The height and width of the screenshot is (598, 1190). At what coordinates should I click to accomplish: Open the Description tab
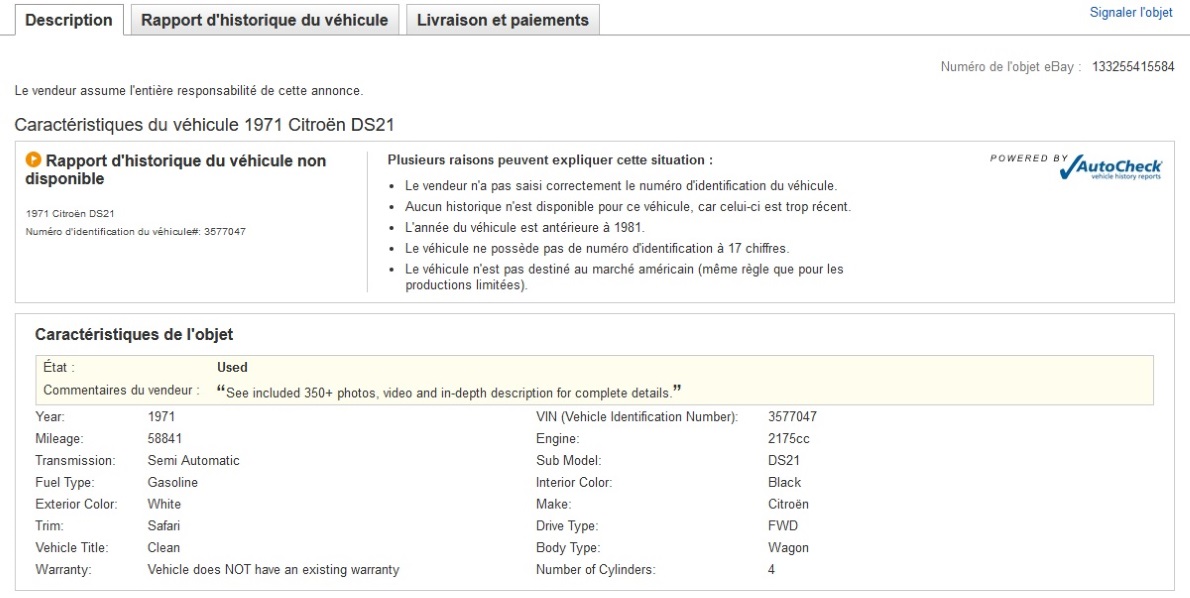pyautogui.click(x=69, y=20)
